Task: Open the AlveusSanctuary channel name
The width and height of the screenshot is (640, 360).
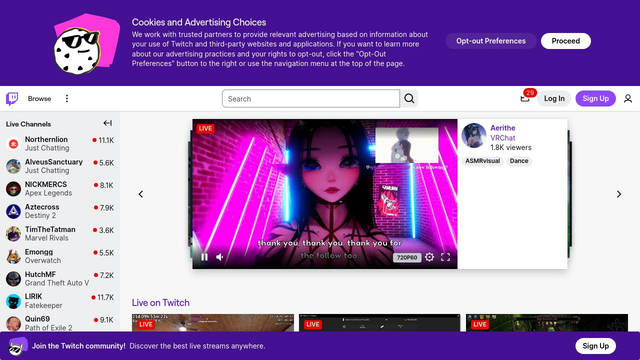Action: tap(53, 162)
